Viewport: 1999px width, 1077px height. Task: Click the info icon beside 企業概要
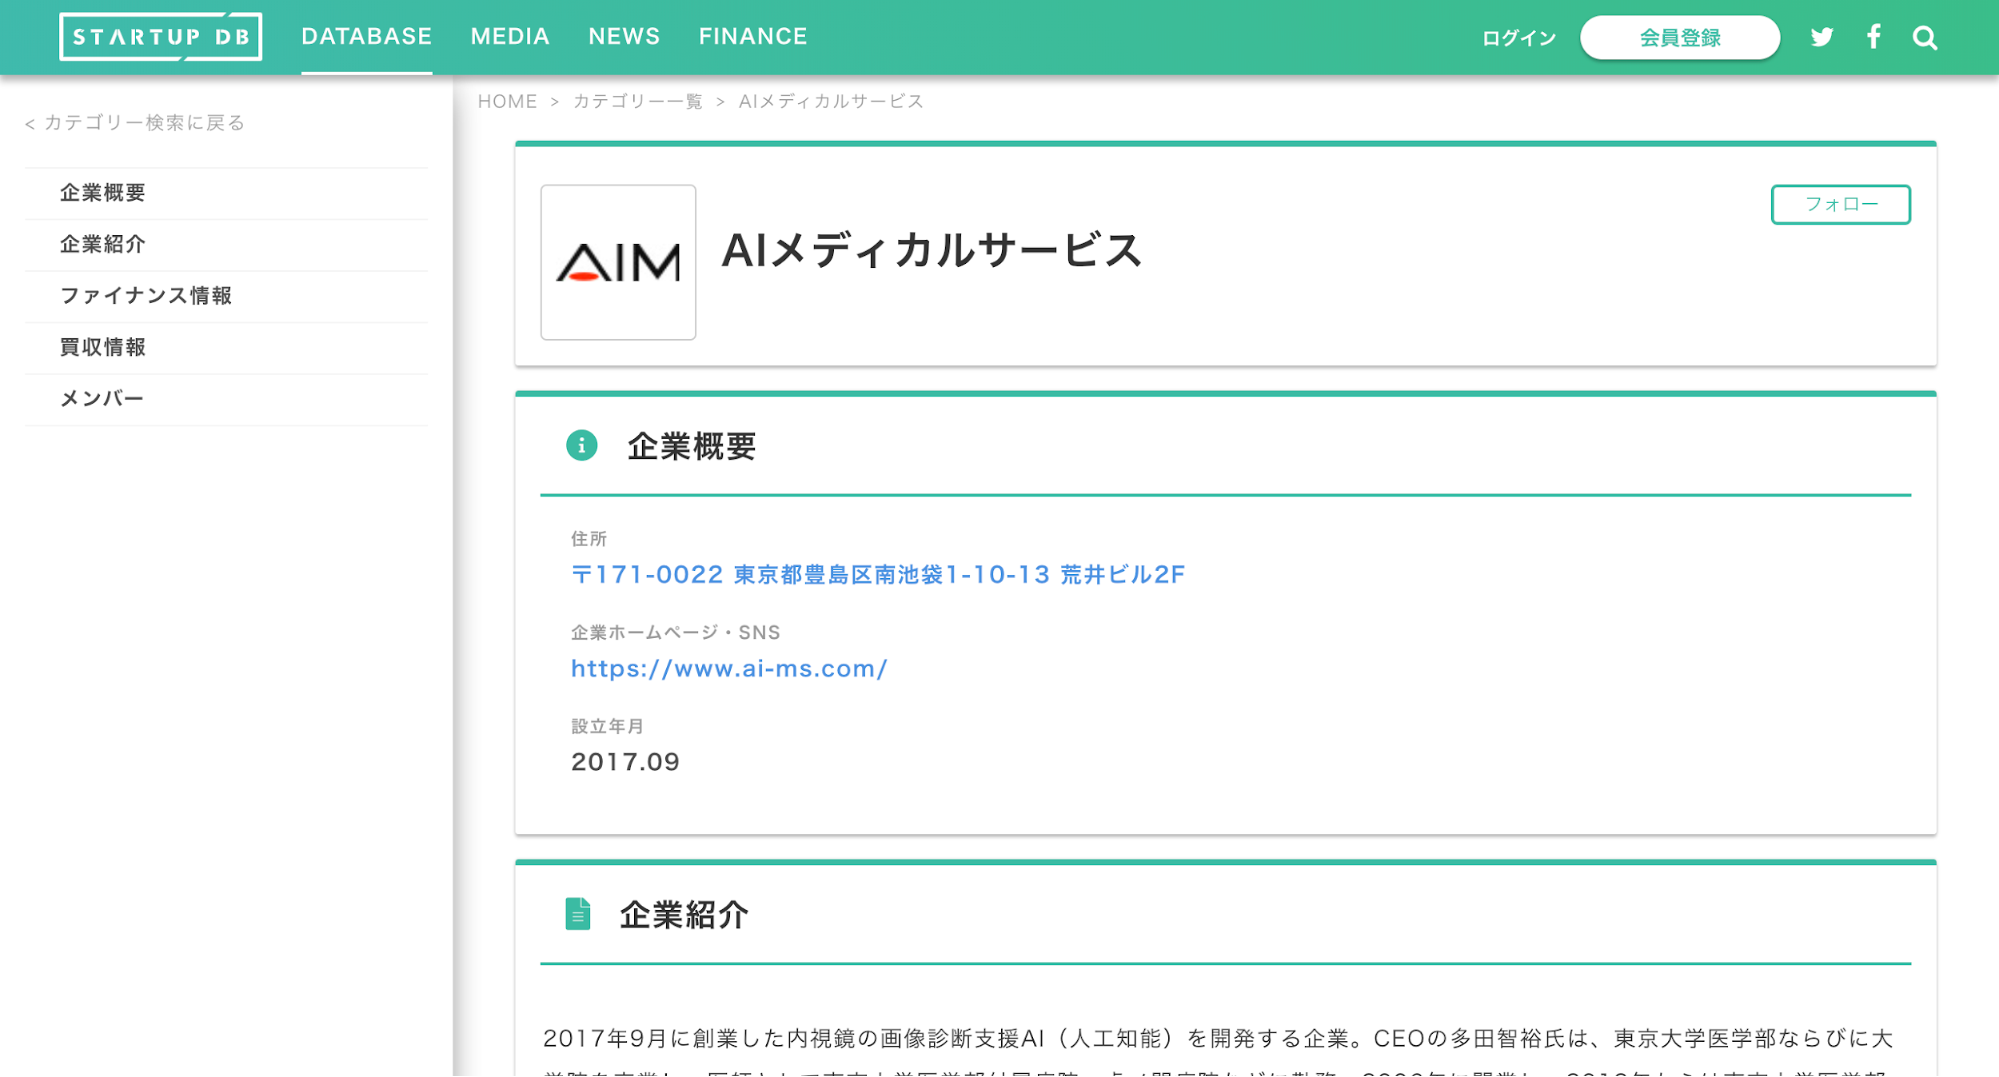pyautogui.click(x=582, y=445)
